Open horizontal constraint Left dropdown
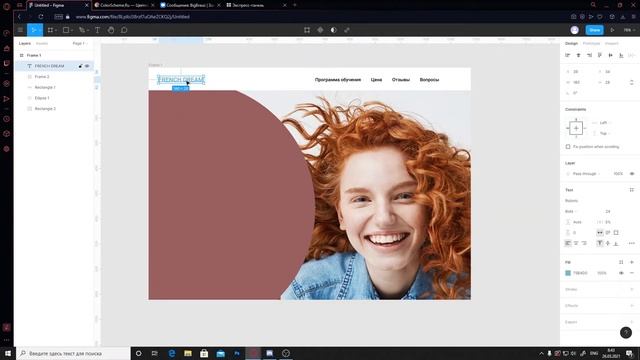 (x=605, y=122)
